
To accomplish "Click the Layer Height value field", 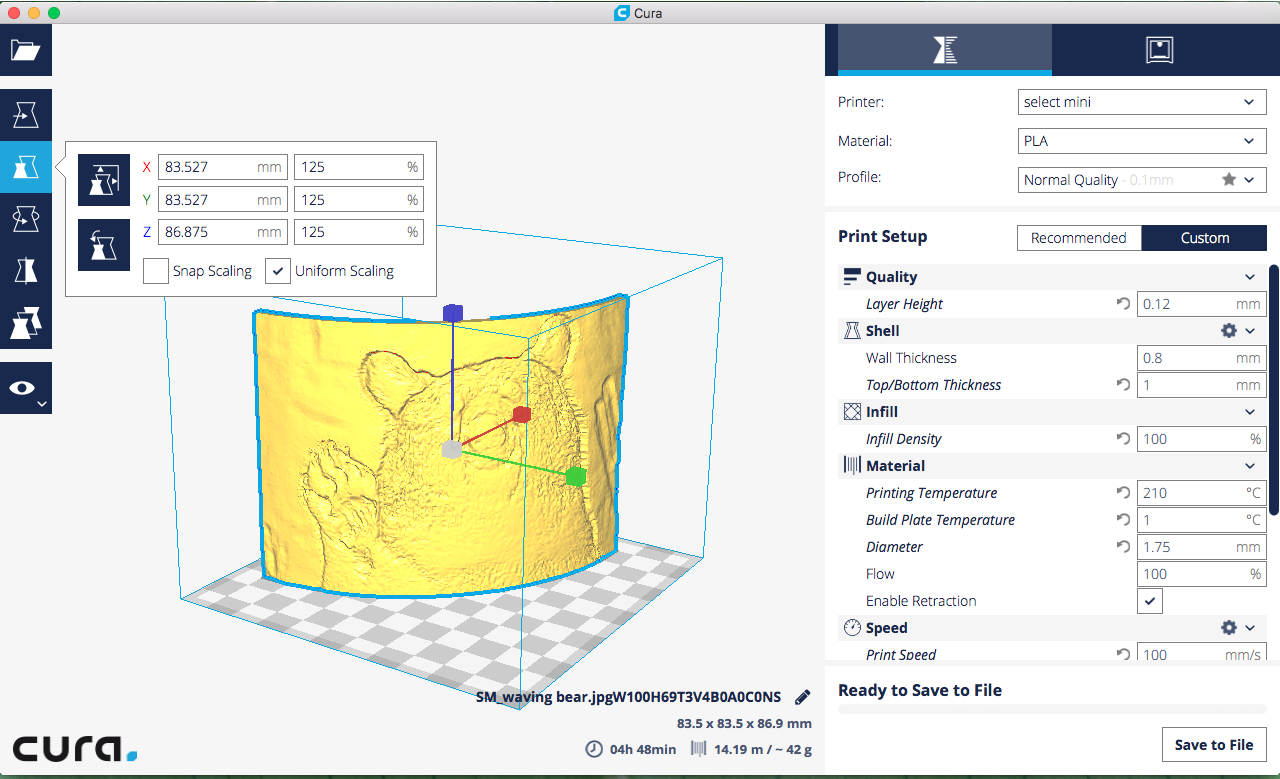I will click(x=1202, y=304).
